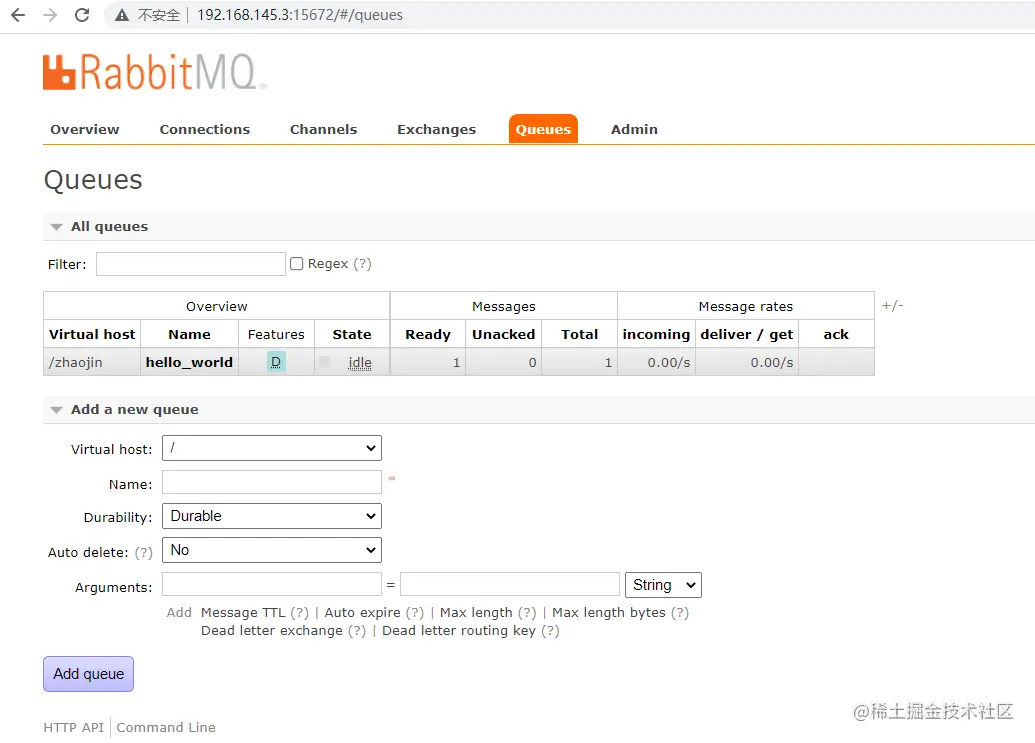Screen dimensions: 1035x743
Task: Open the Virtual host dropdown
Action: point(272,448)
